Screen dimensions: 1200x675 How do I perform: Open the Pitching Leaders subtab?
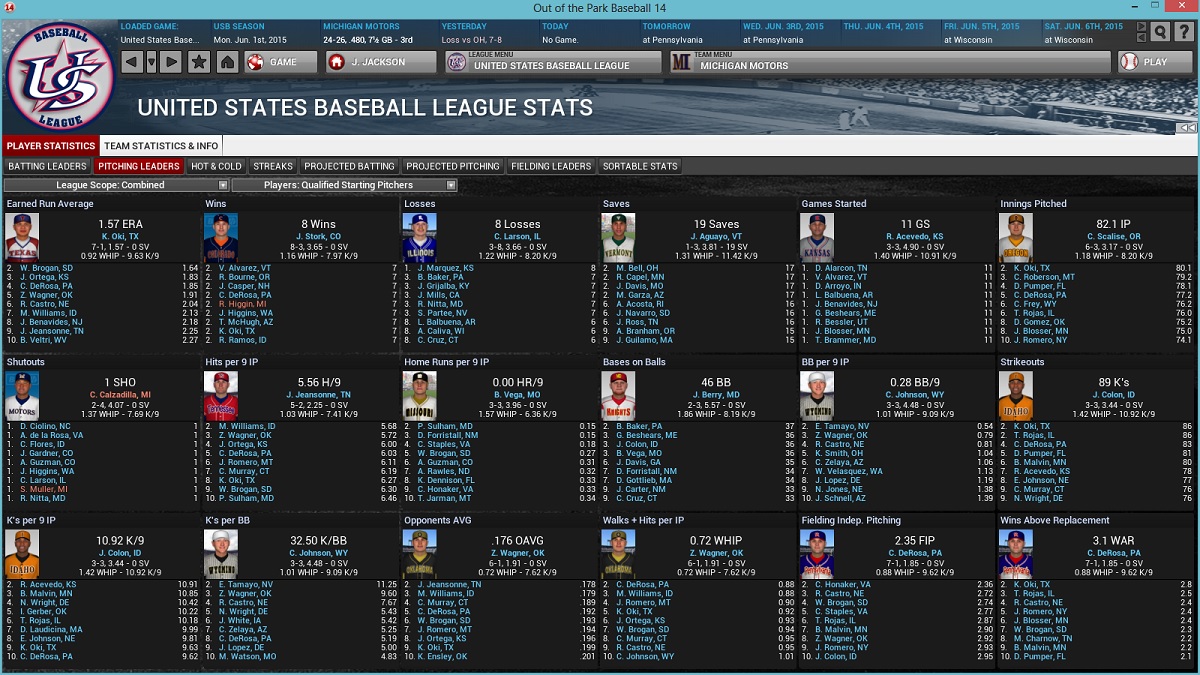139,166
